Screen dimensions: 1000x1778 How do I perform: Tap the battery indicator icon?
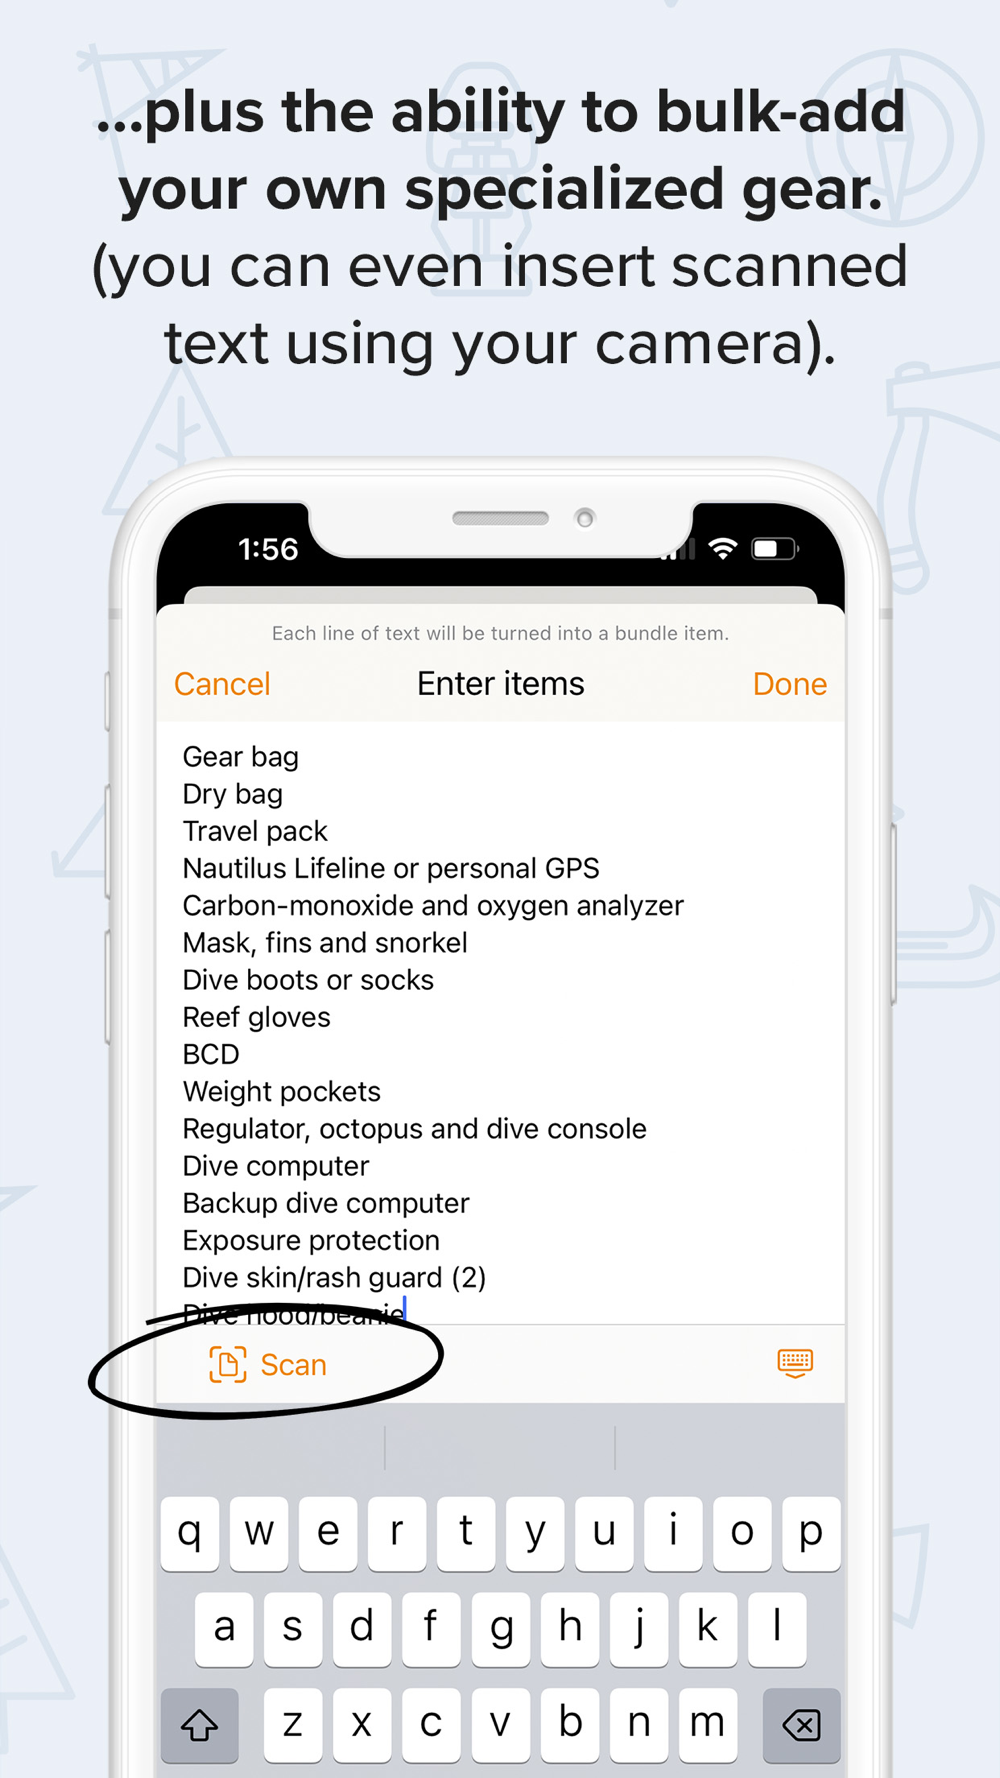pos(775,548)
